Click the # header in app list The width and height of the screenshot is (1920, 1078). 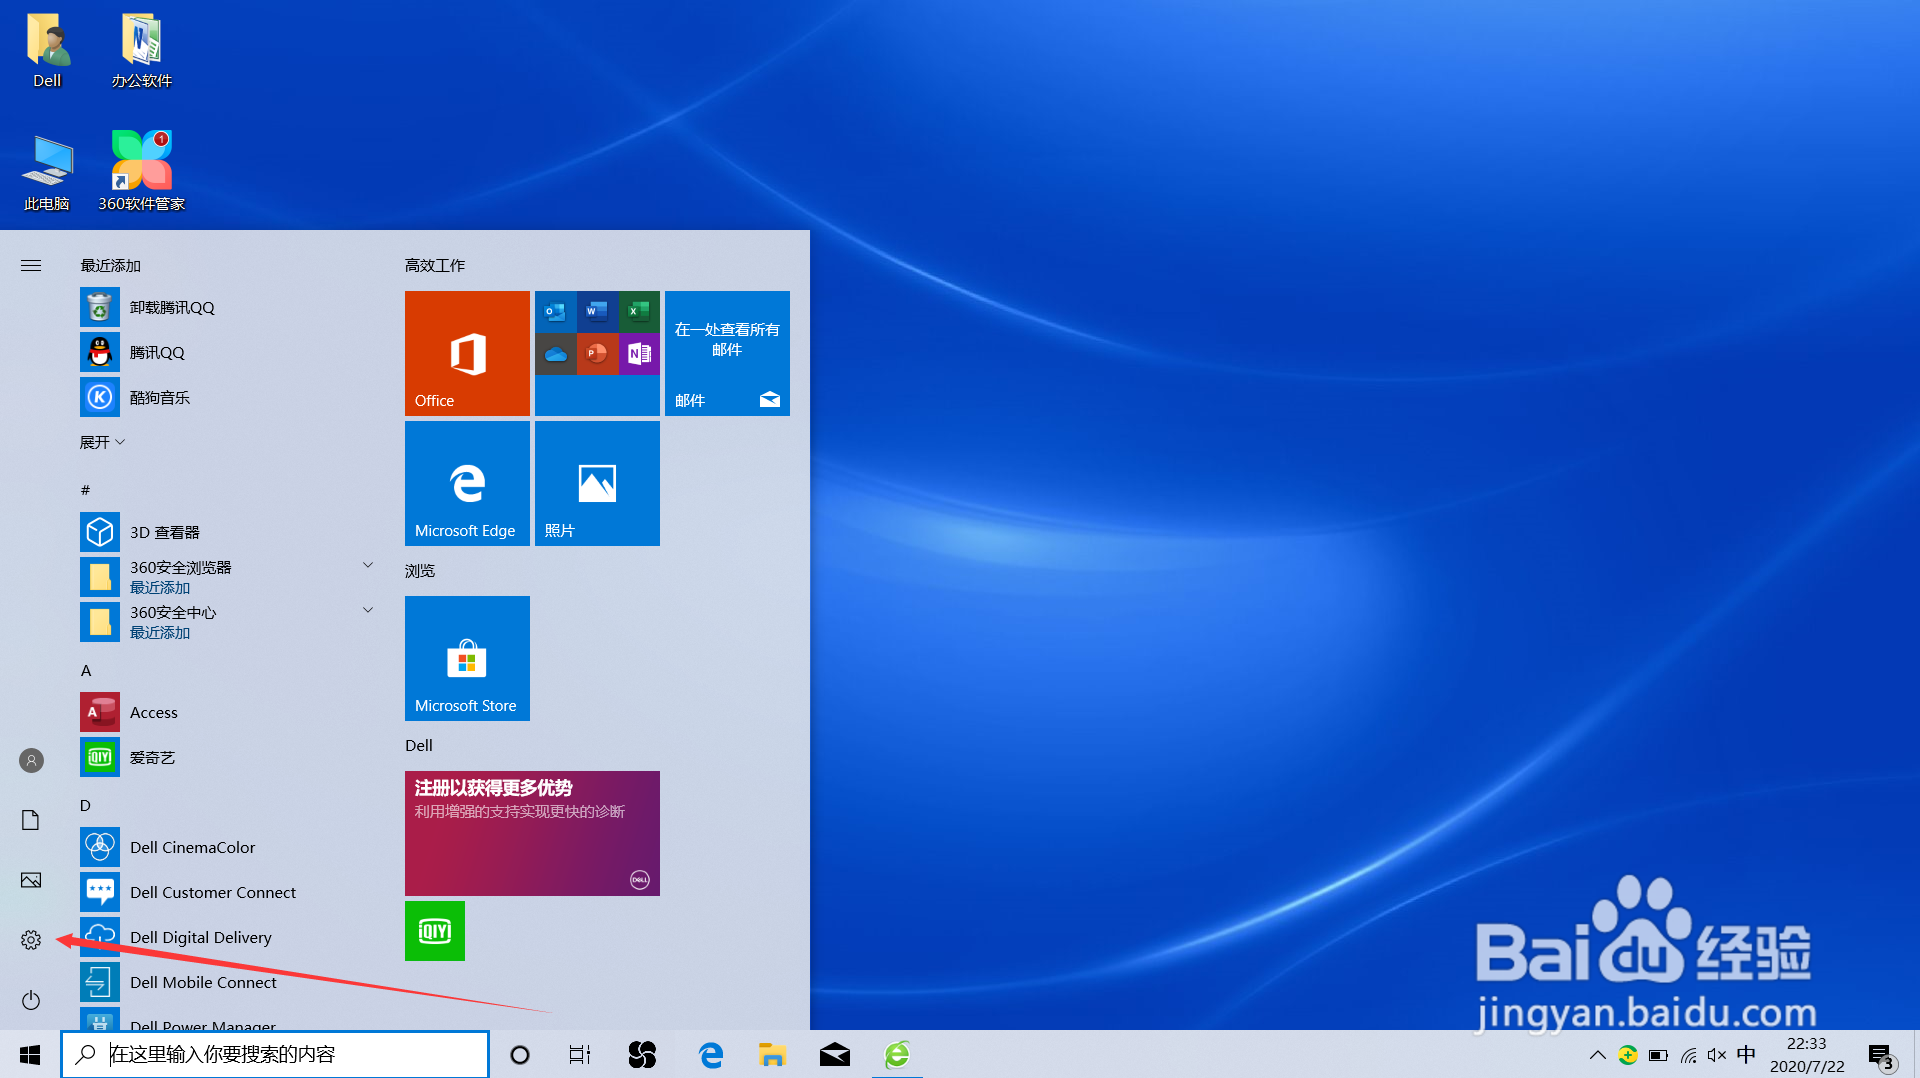[85, 490]
